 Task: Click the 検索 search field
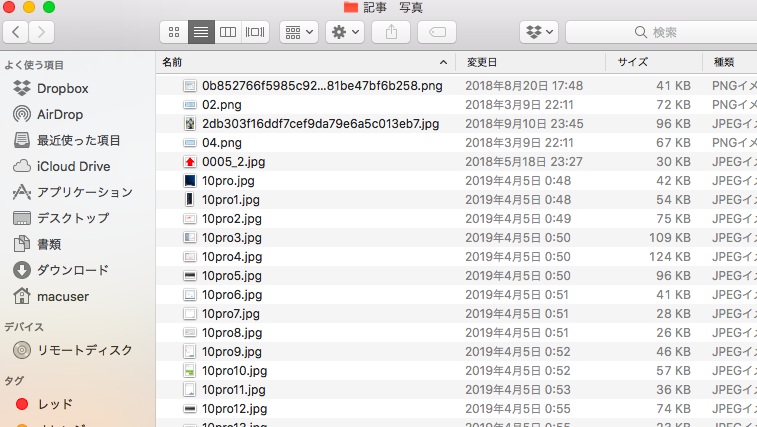tap(661, 32)
